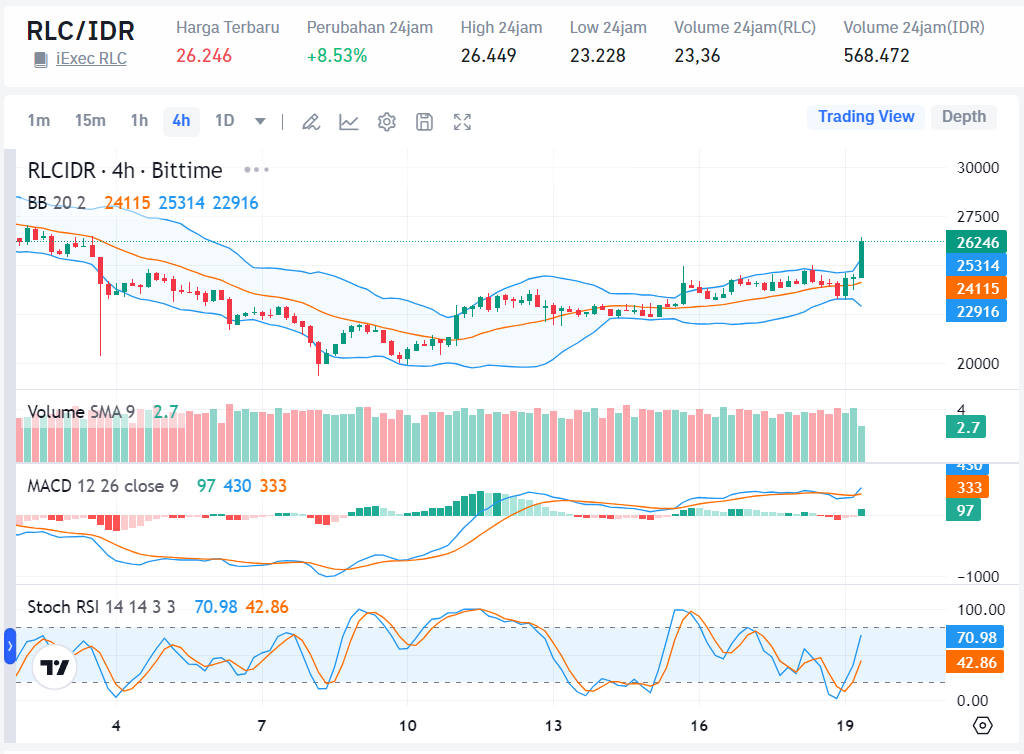The width and height of the screenshot is (1024, 754).
Task: Switch to the Trading View tab
Action: point(866,117)
